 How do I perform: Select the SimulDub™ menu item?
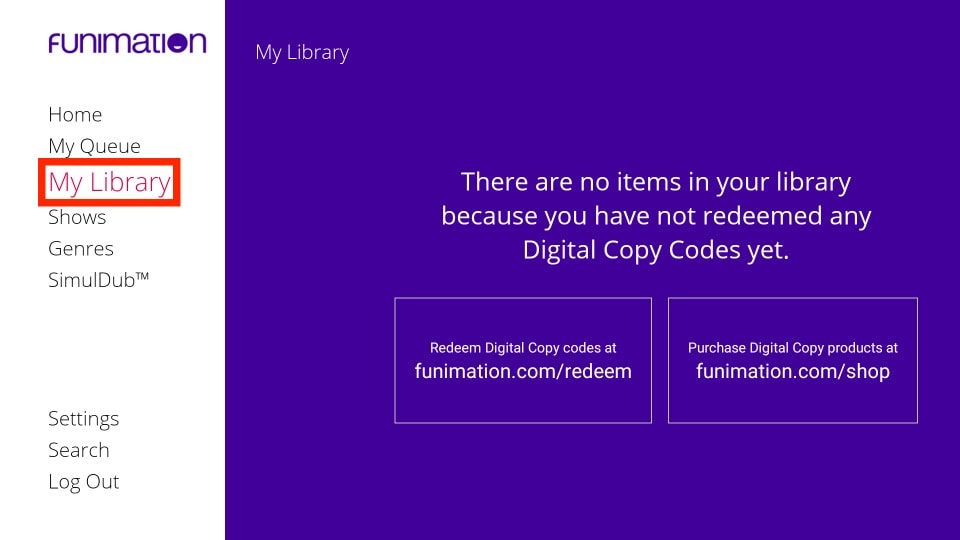pos(99,280)
